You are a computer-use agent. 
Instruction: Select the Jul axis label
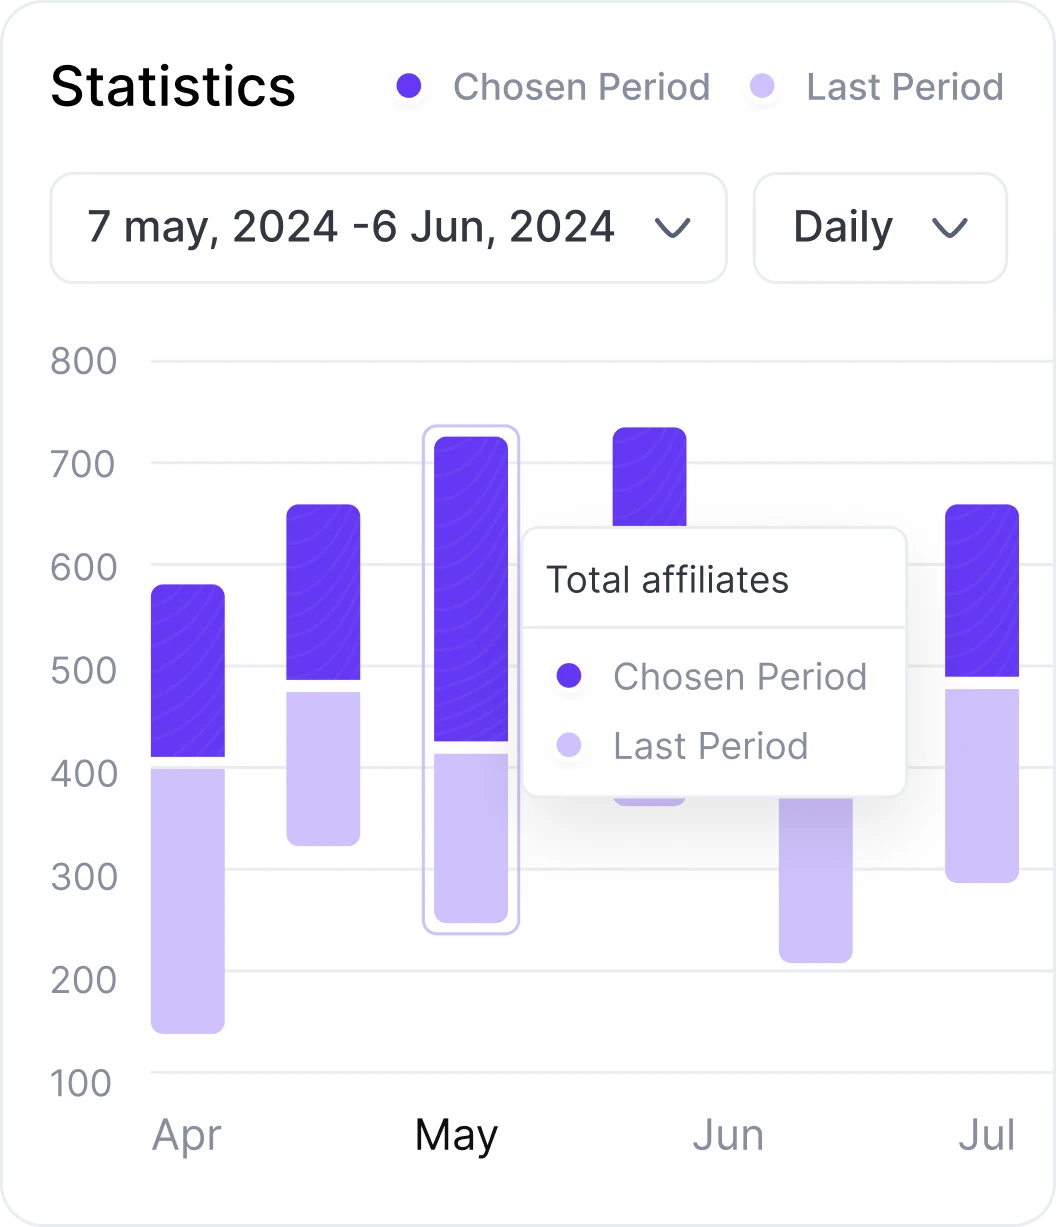[x=988, y=1135]
